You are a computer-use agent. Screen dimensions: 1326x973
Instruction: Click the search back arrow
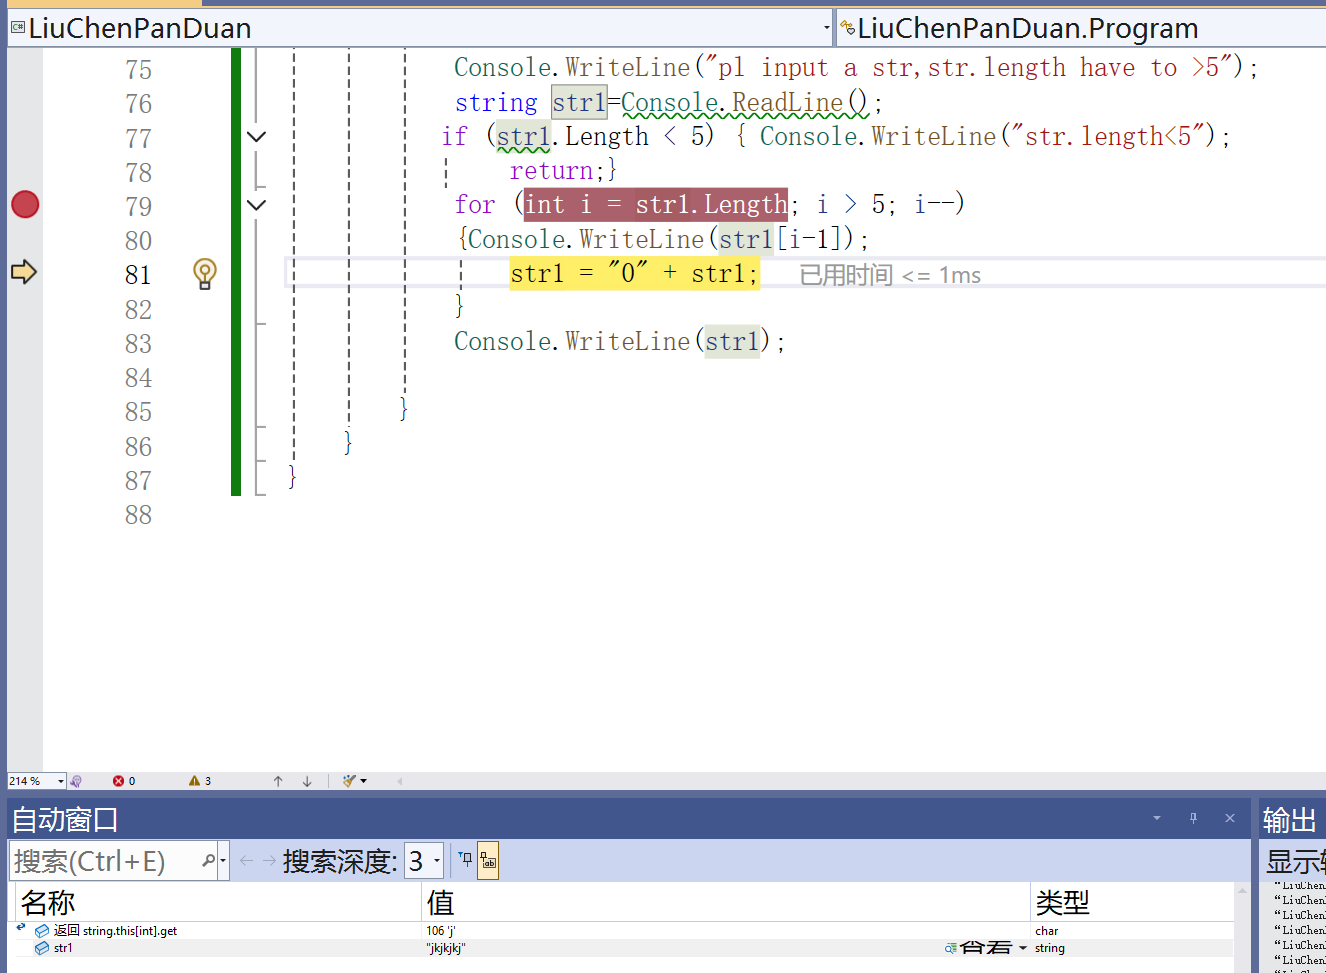[246, 861]
